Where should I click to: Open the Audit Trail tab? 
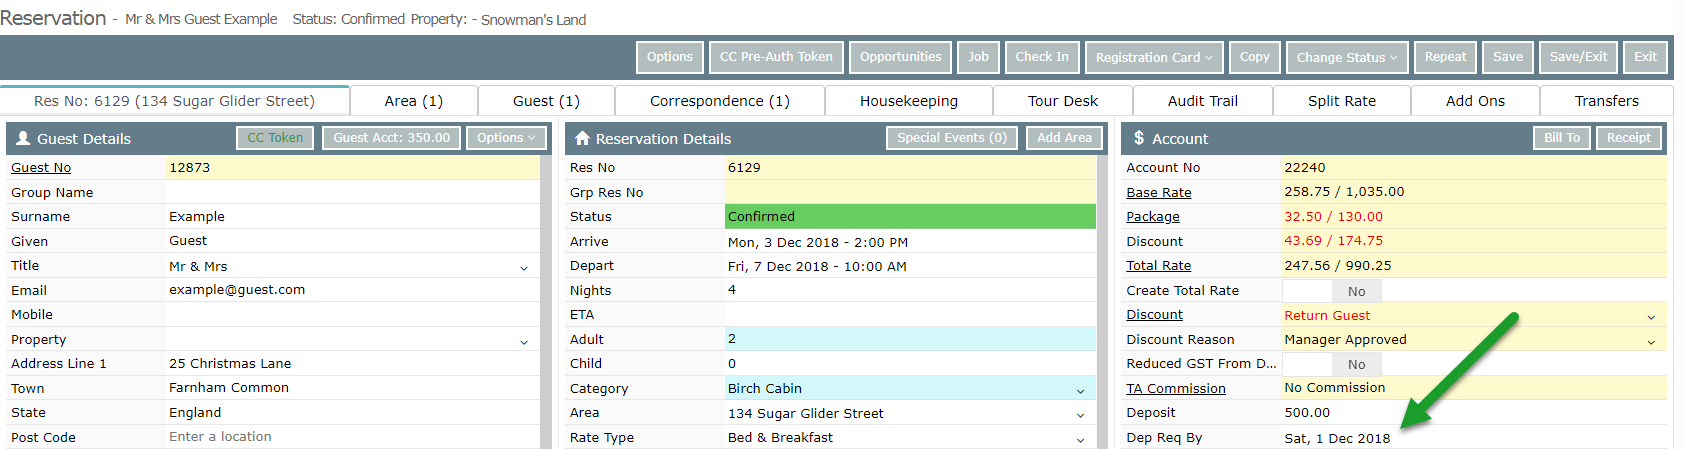[x=1202, y=101]
